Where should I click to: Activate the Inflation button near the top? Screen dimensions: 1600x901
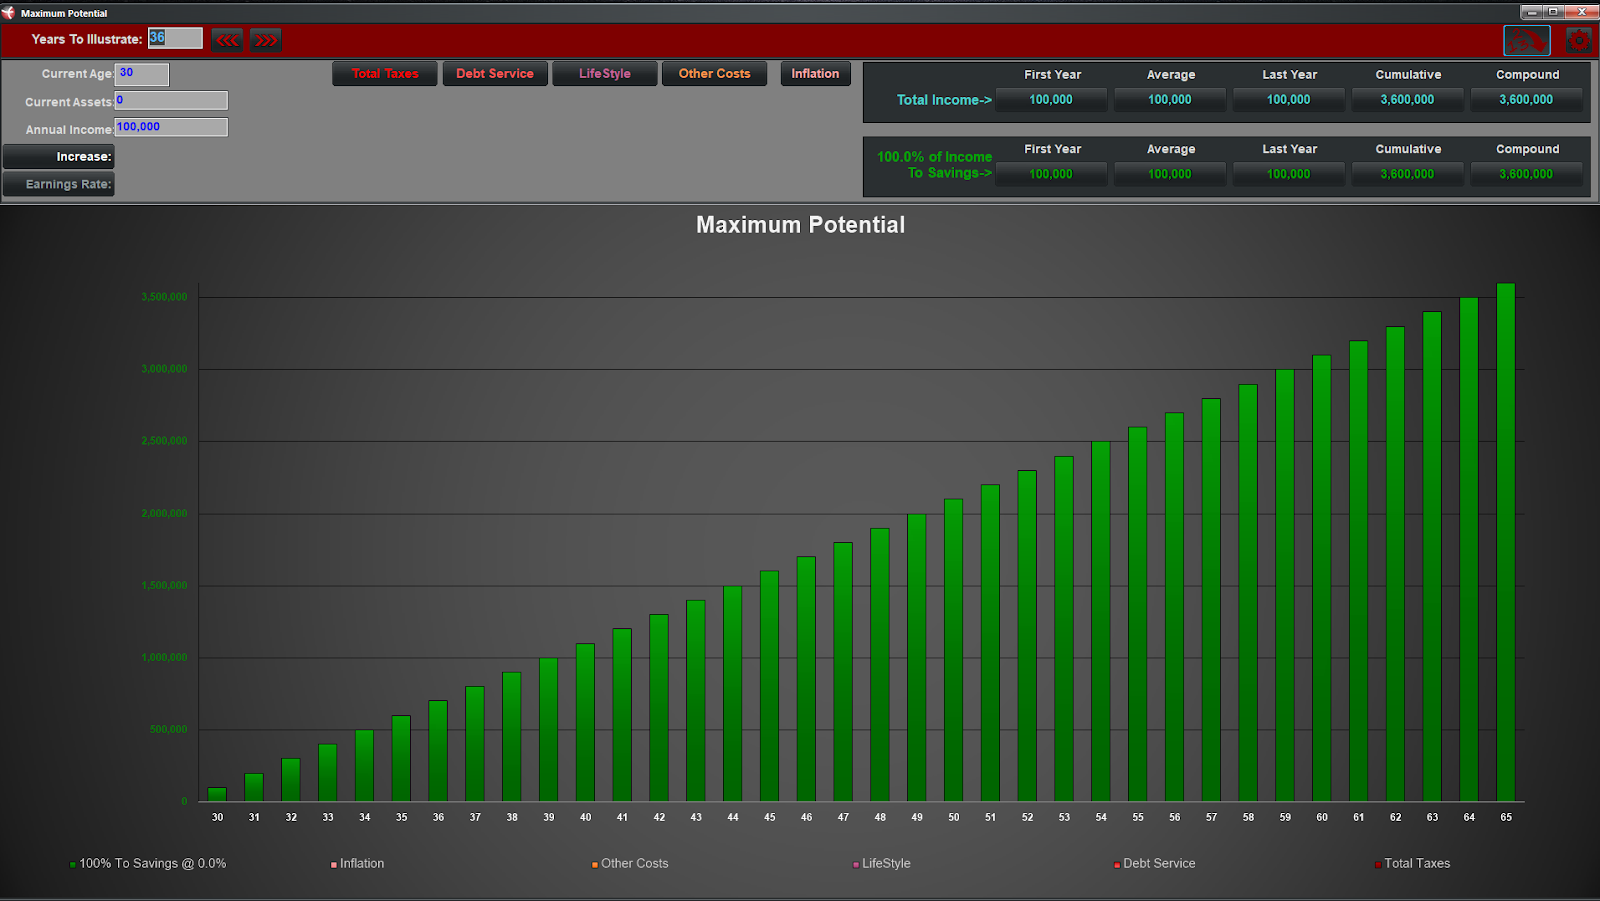pos(816,74)
